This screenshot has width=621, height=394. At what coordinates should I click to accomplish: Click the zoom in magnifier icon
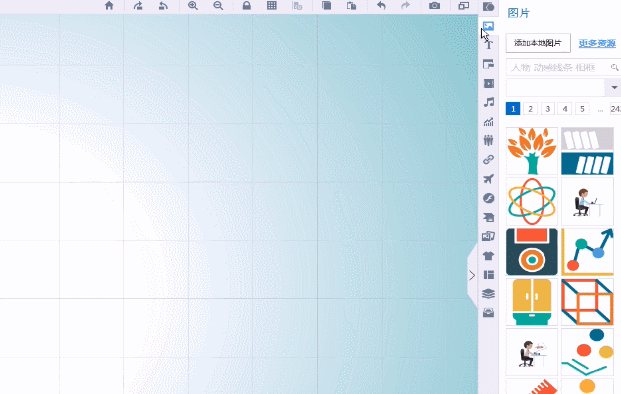pyautogui.click(x=193, y=6)
